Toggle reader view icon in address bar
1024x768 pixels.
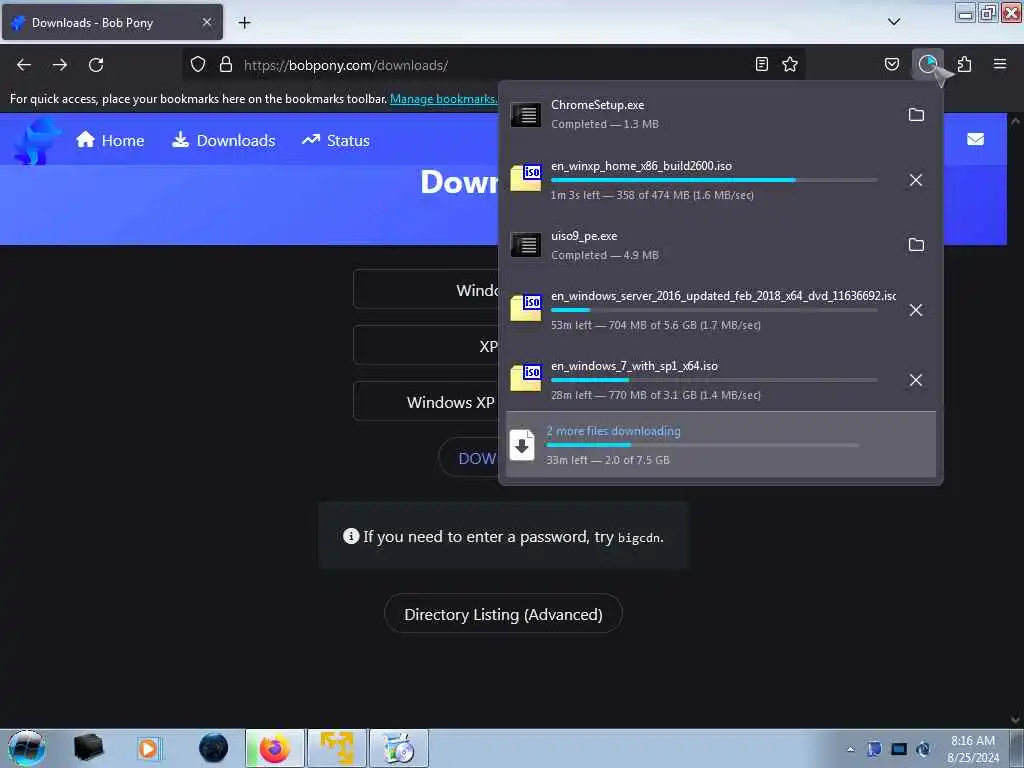(761, 64)
